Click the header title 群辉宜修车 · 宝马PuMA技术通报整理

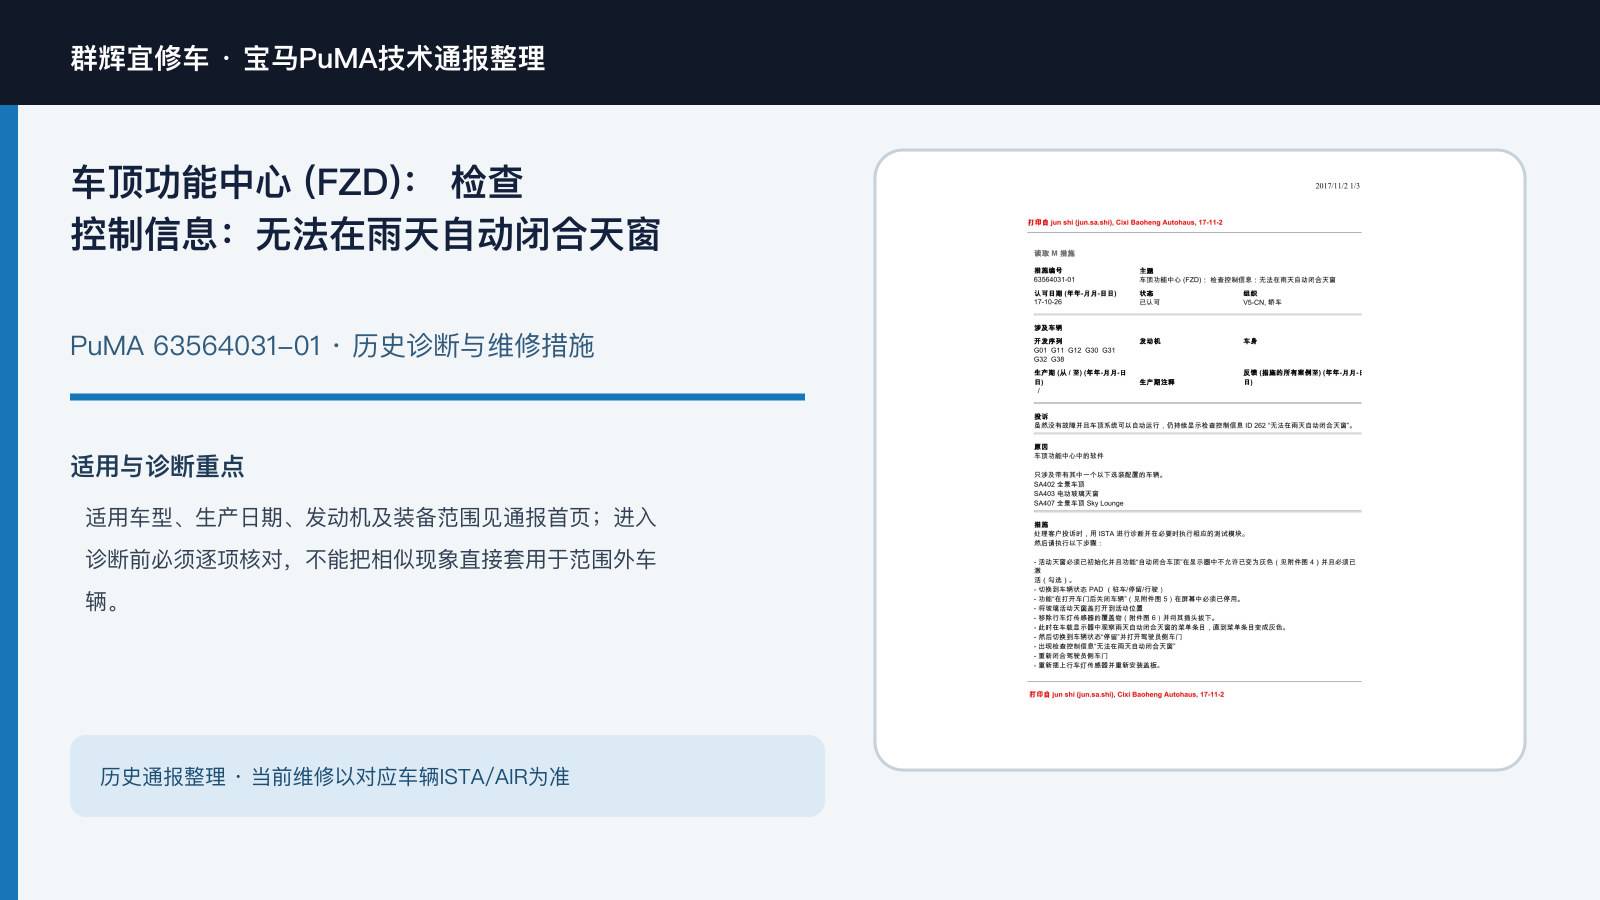[308, 58]
